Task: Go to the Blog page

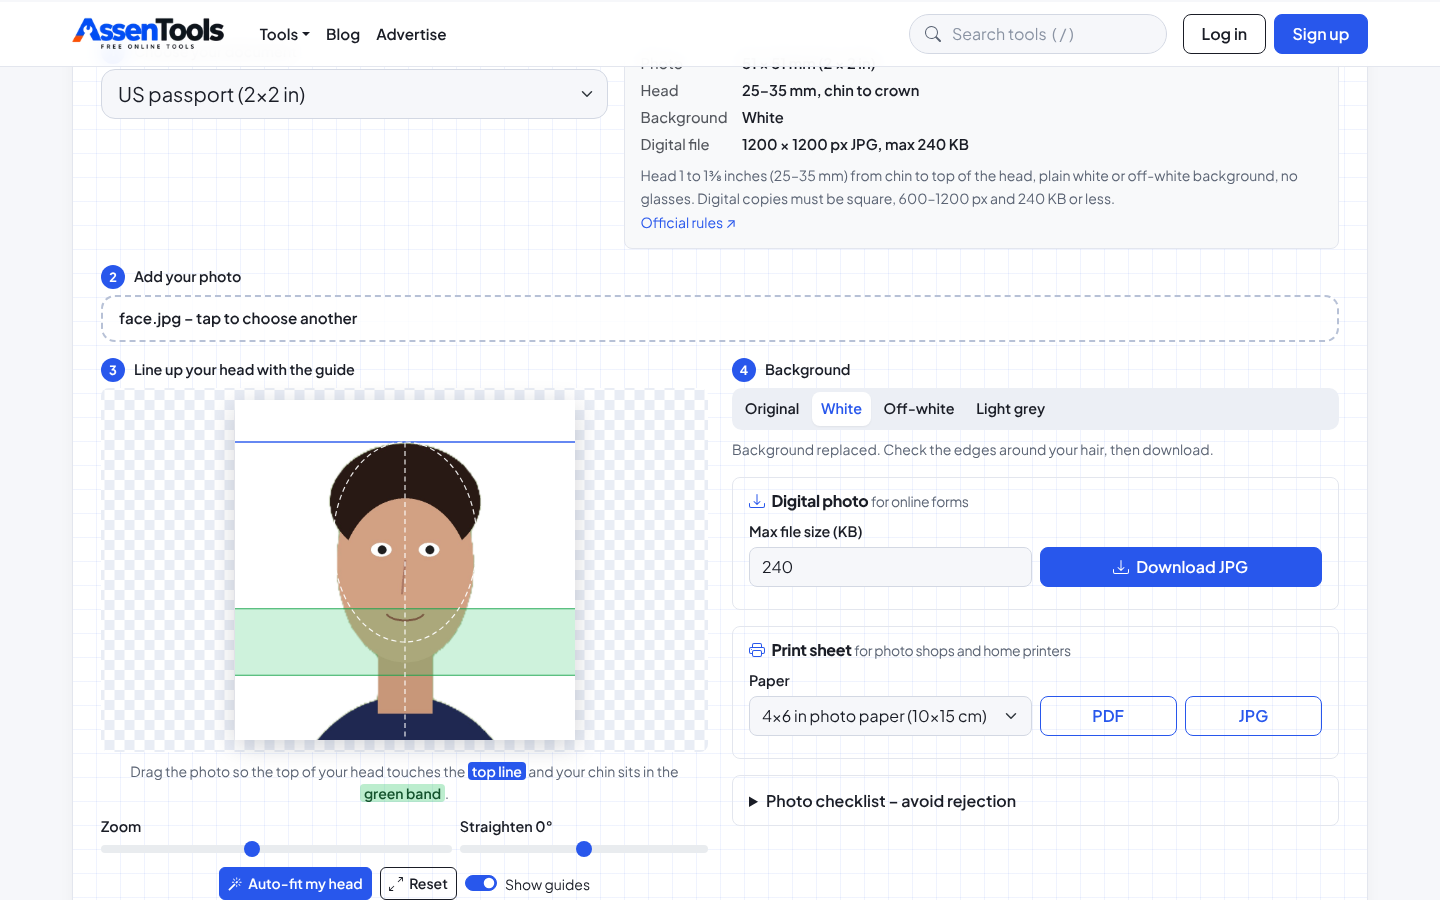Action: [343, 34]
